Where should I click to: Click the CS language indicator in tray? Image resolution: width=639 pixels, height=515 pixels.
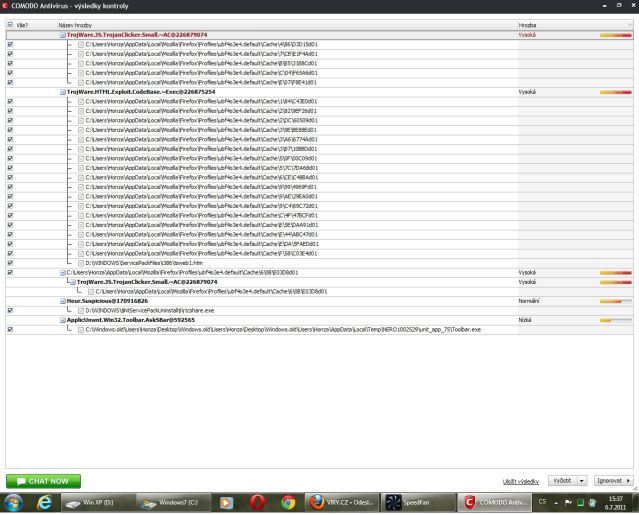[x=542, y=502]
